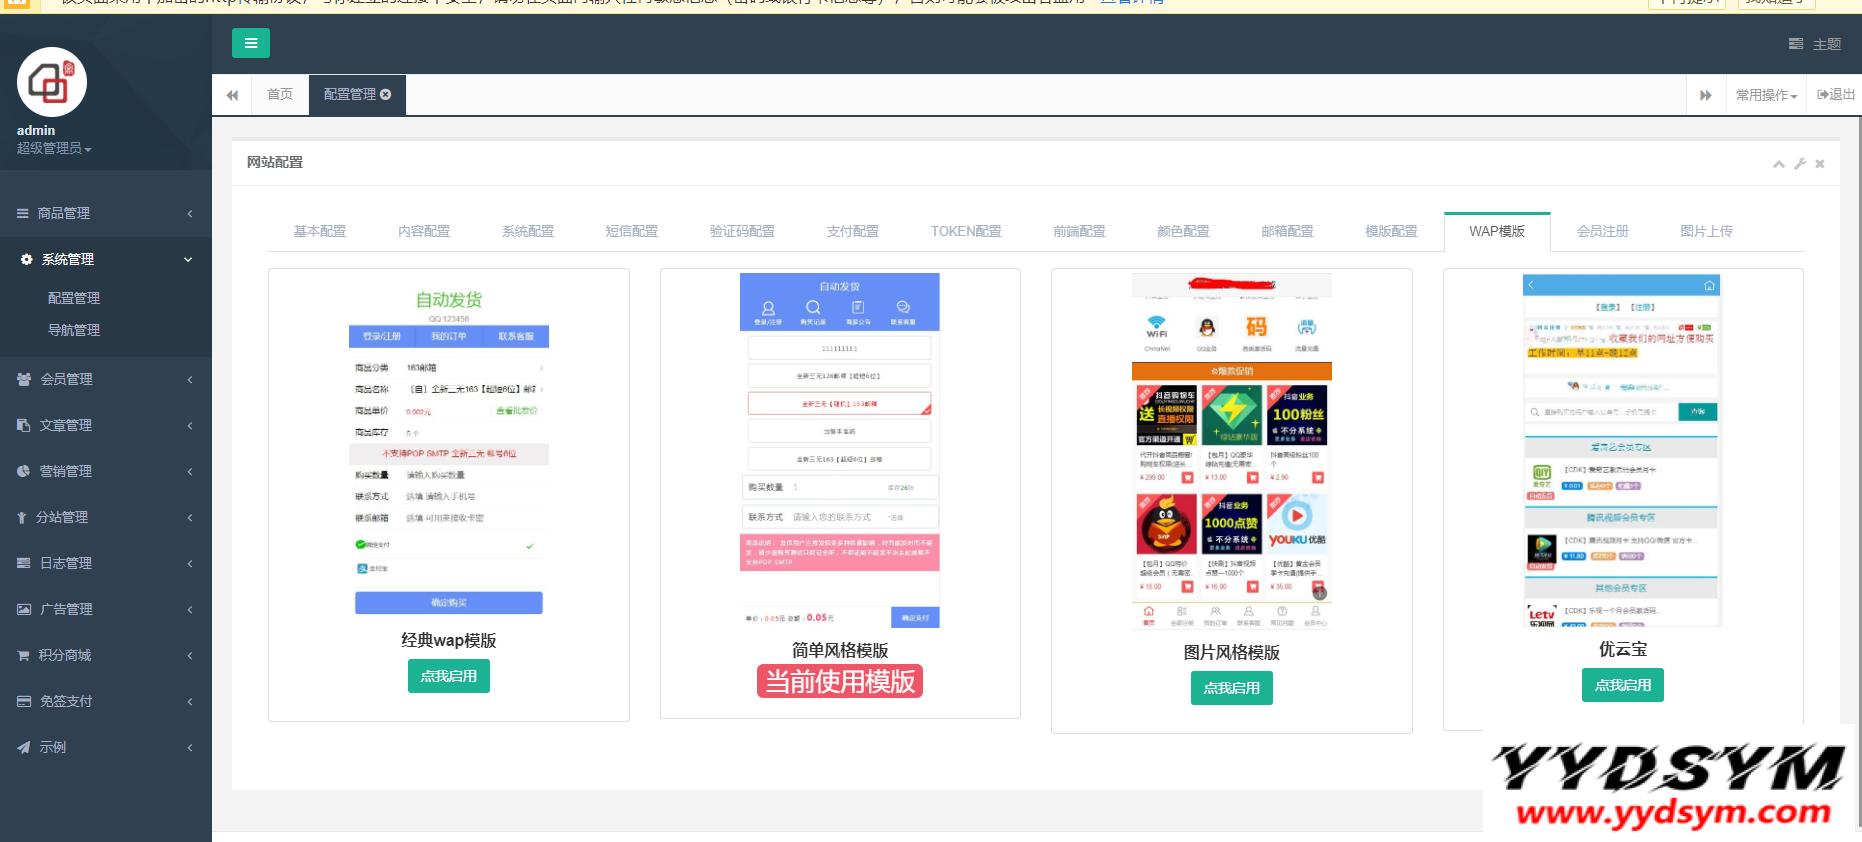Viewport: 1862px width, 842px height.
Task: Close the 网站配置 panel with x icon
Action: coord(1820,163)
